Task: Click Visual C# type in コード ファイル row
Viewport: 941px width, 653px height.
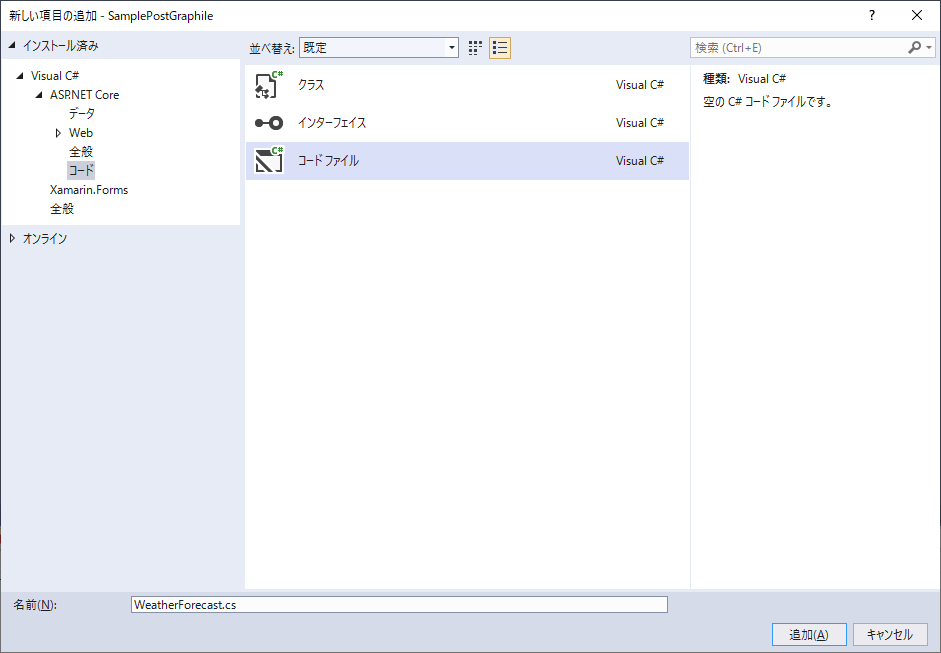Action: click(x=640, y=161)
